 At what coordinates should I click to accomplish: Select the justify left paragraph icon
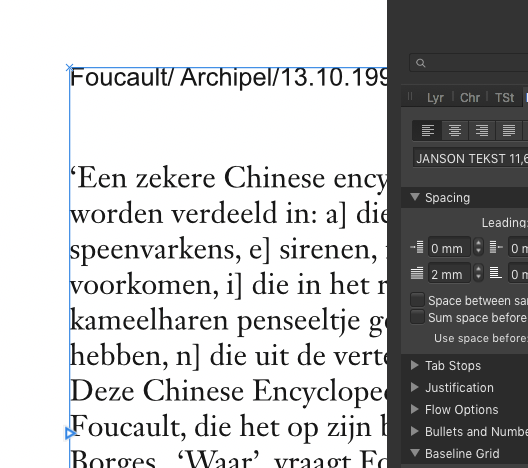508,130
